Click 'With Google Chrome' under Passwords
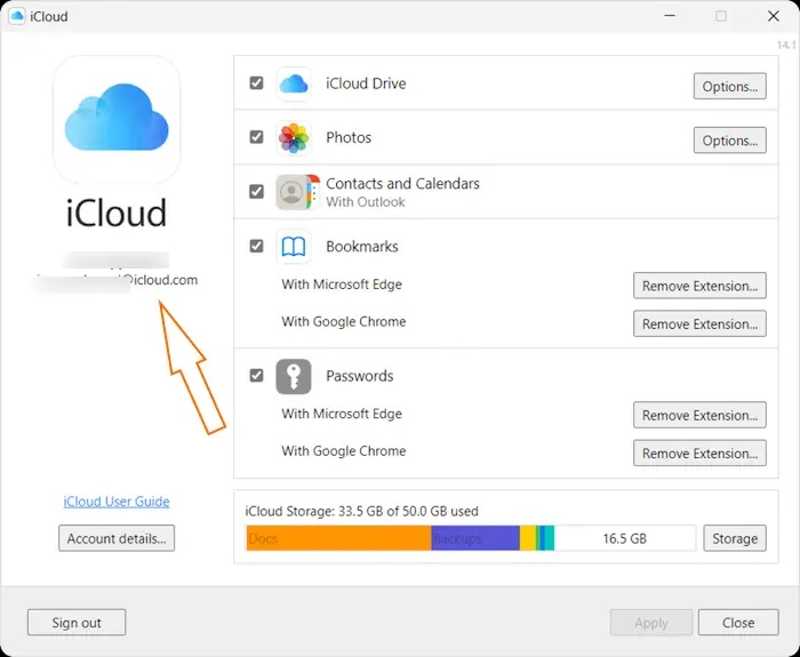The width and height of the screenshot is (800, 657). [x=344, y=451]
